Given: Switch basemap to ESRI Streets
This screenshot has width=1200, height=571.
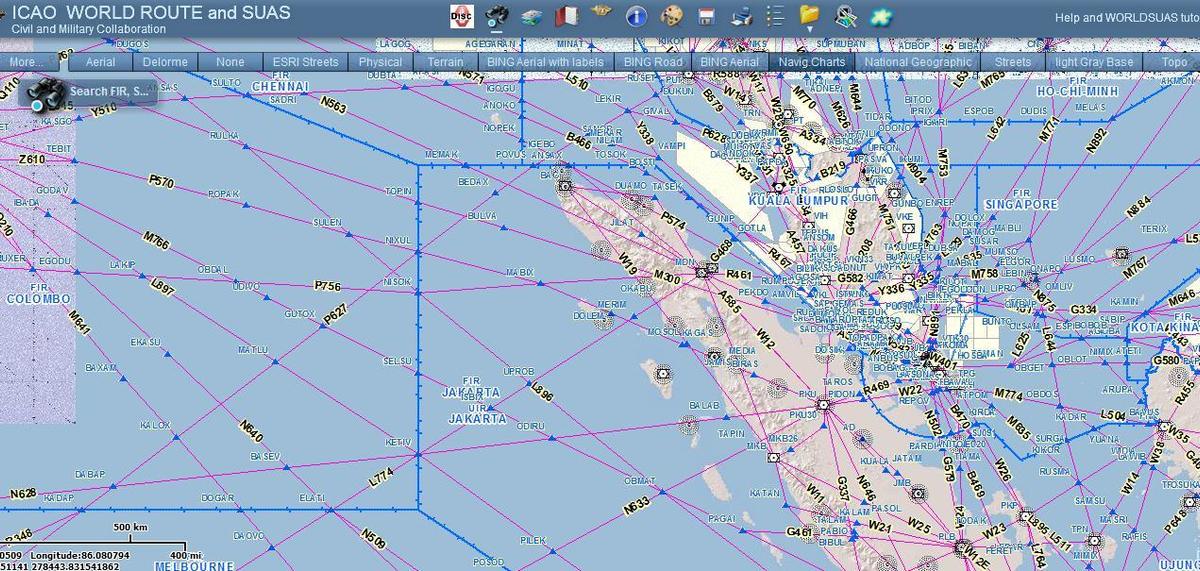Looking at the screenshot, I should (x=305, y=62).
